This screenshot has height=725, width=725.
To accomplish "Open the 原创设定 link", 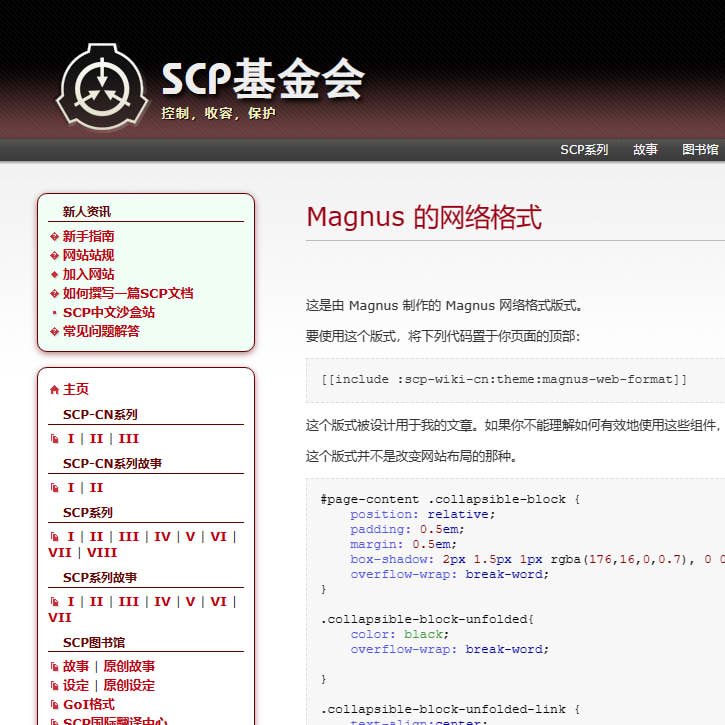I will [x=129, y=685].
